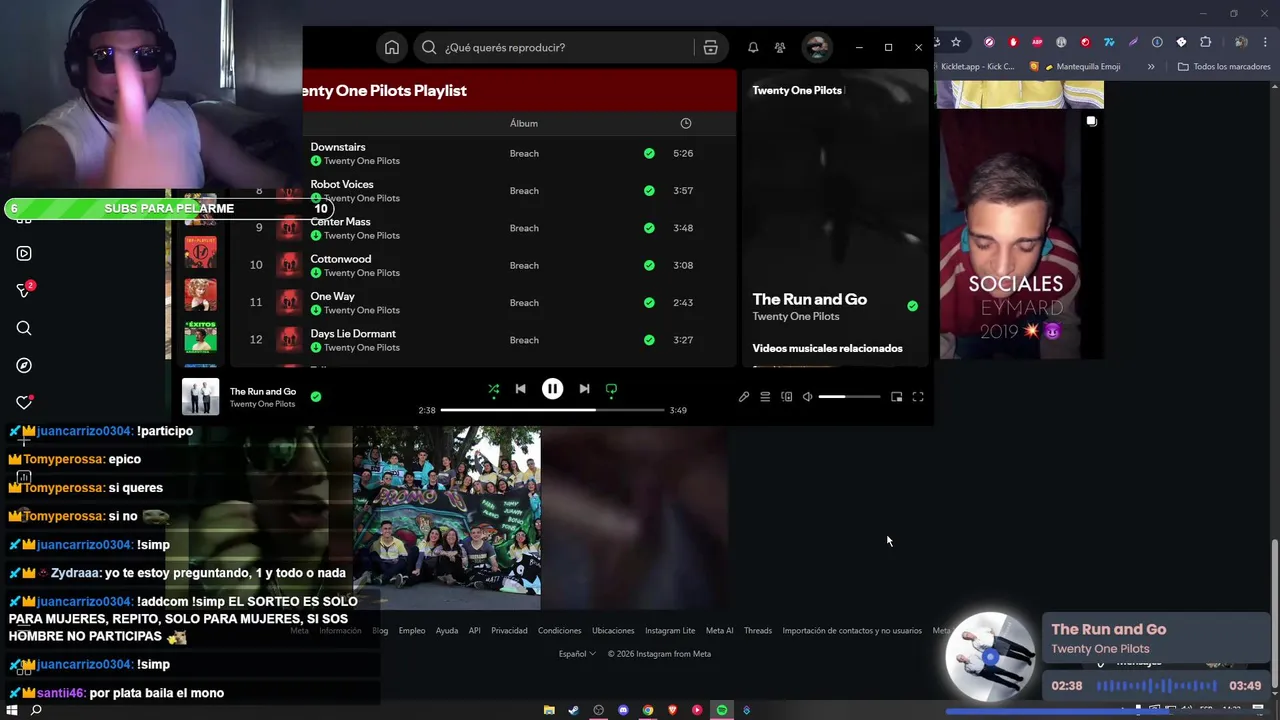Viewport: 1280px width, 720px height.
Task: Open Steam from Windows taskbar
Action: [574, 710]
